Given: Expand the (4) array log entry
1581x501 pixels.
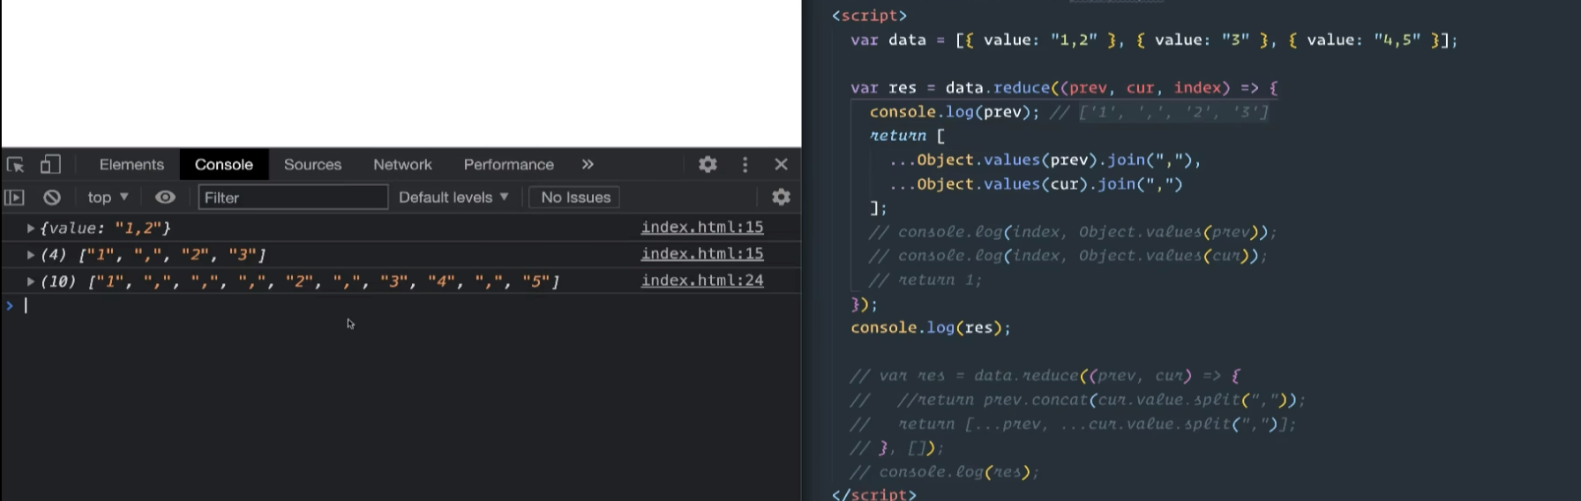Looking at the screenshot, I should tap(30, 256).
